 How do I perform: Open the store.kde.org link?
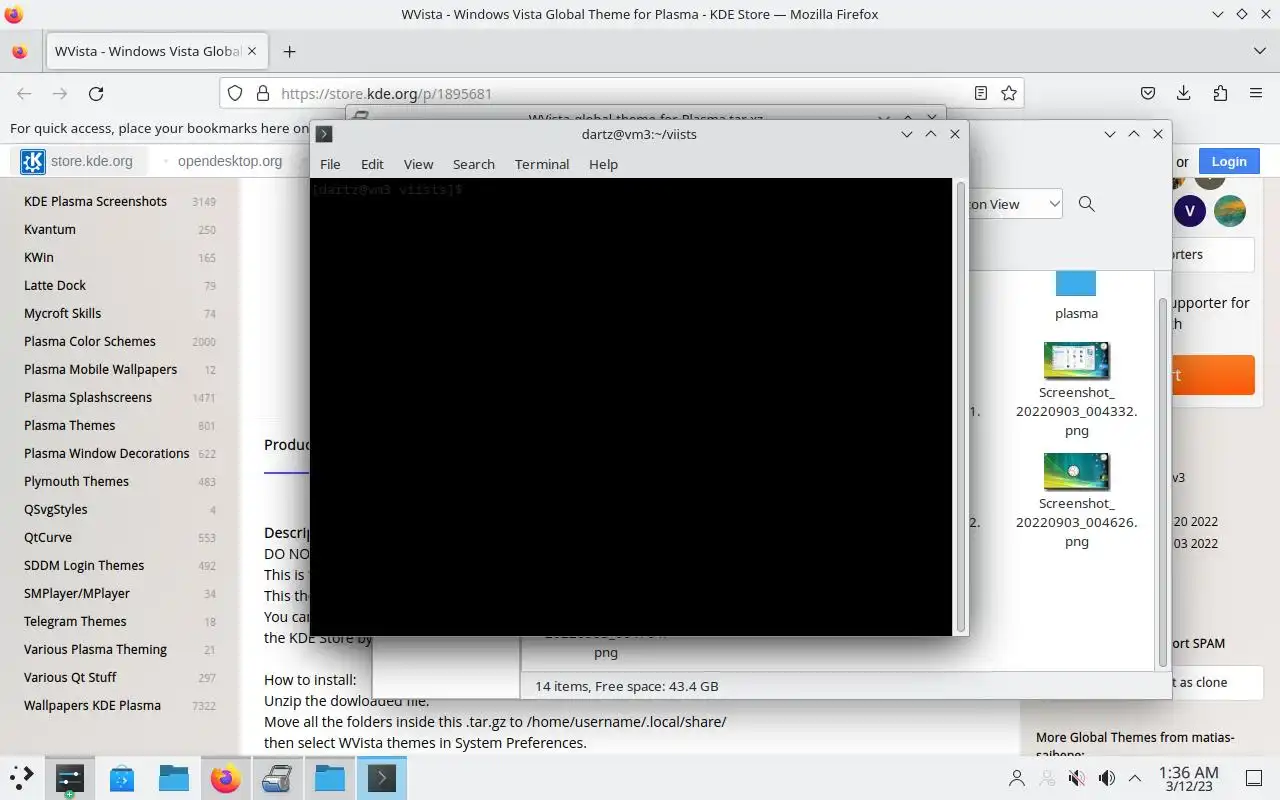point(92,161)
